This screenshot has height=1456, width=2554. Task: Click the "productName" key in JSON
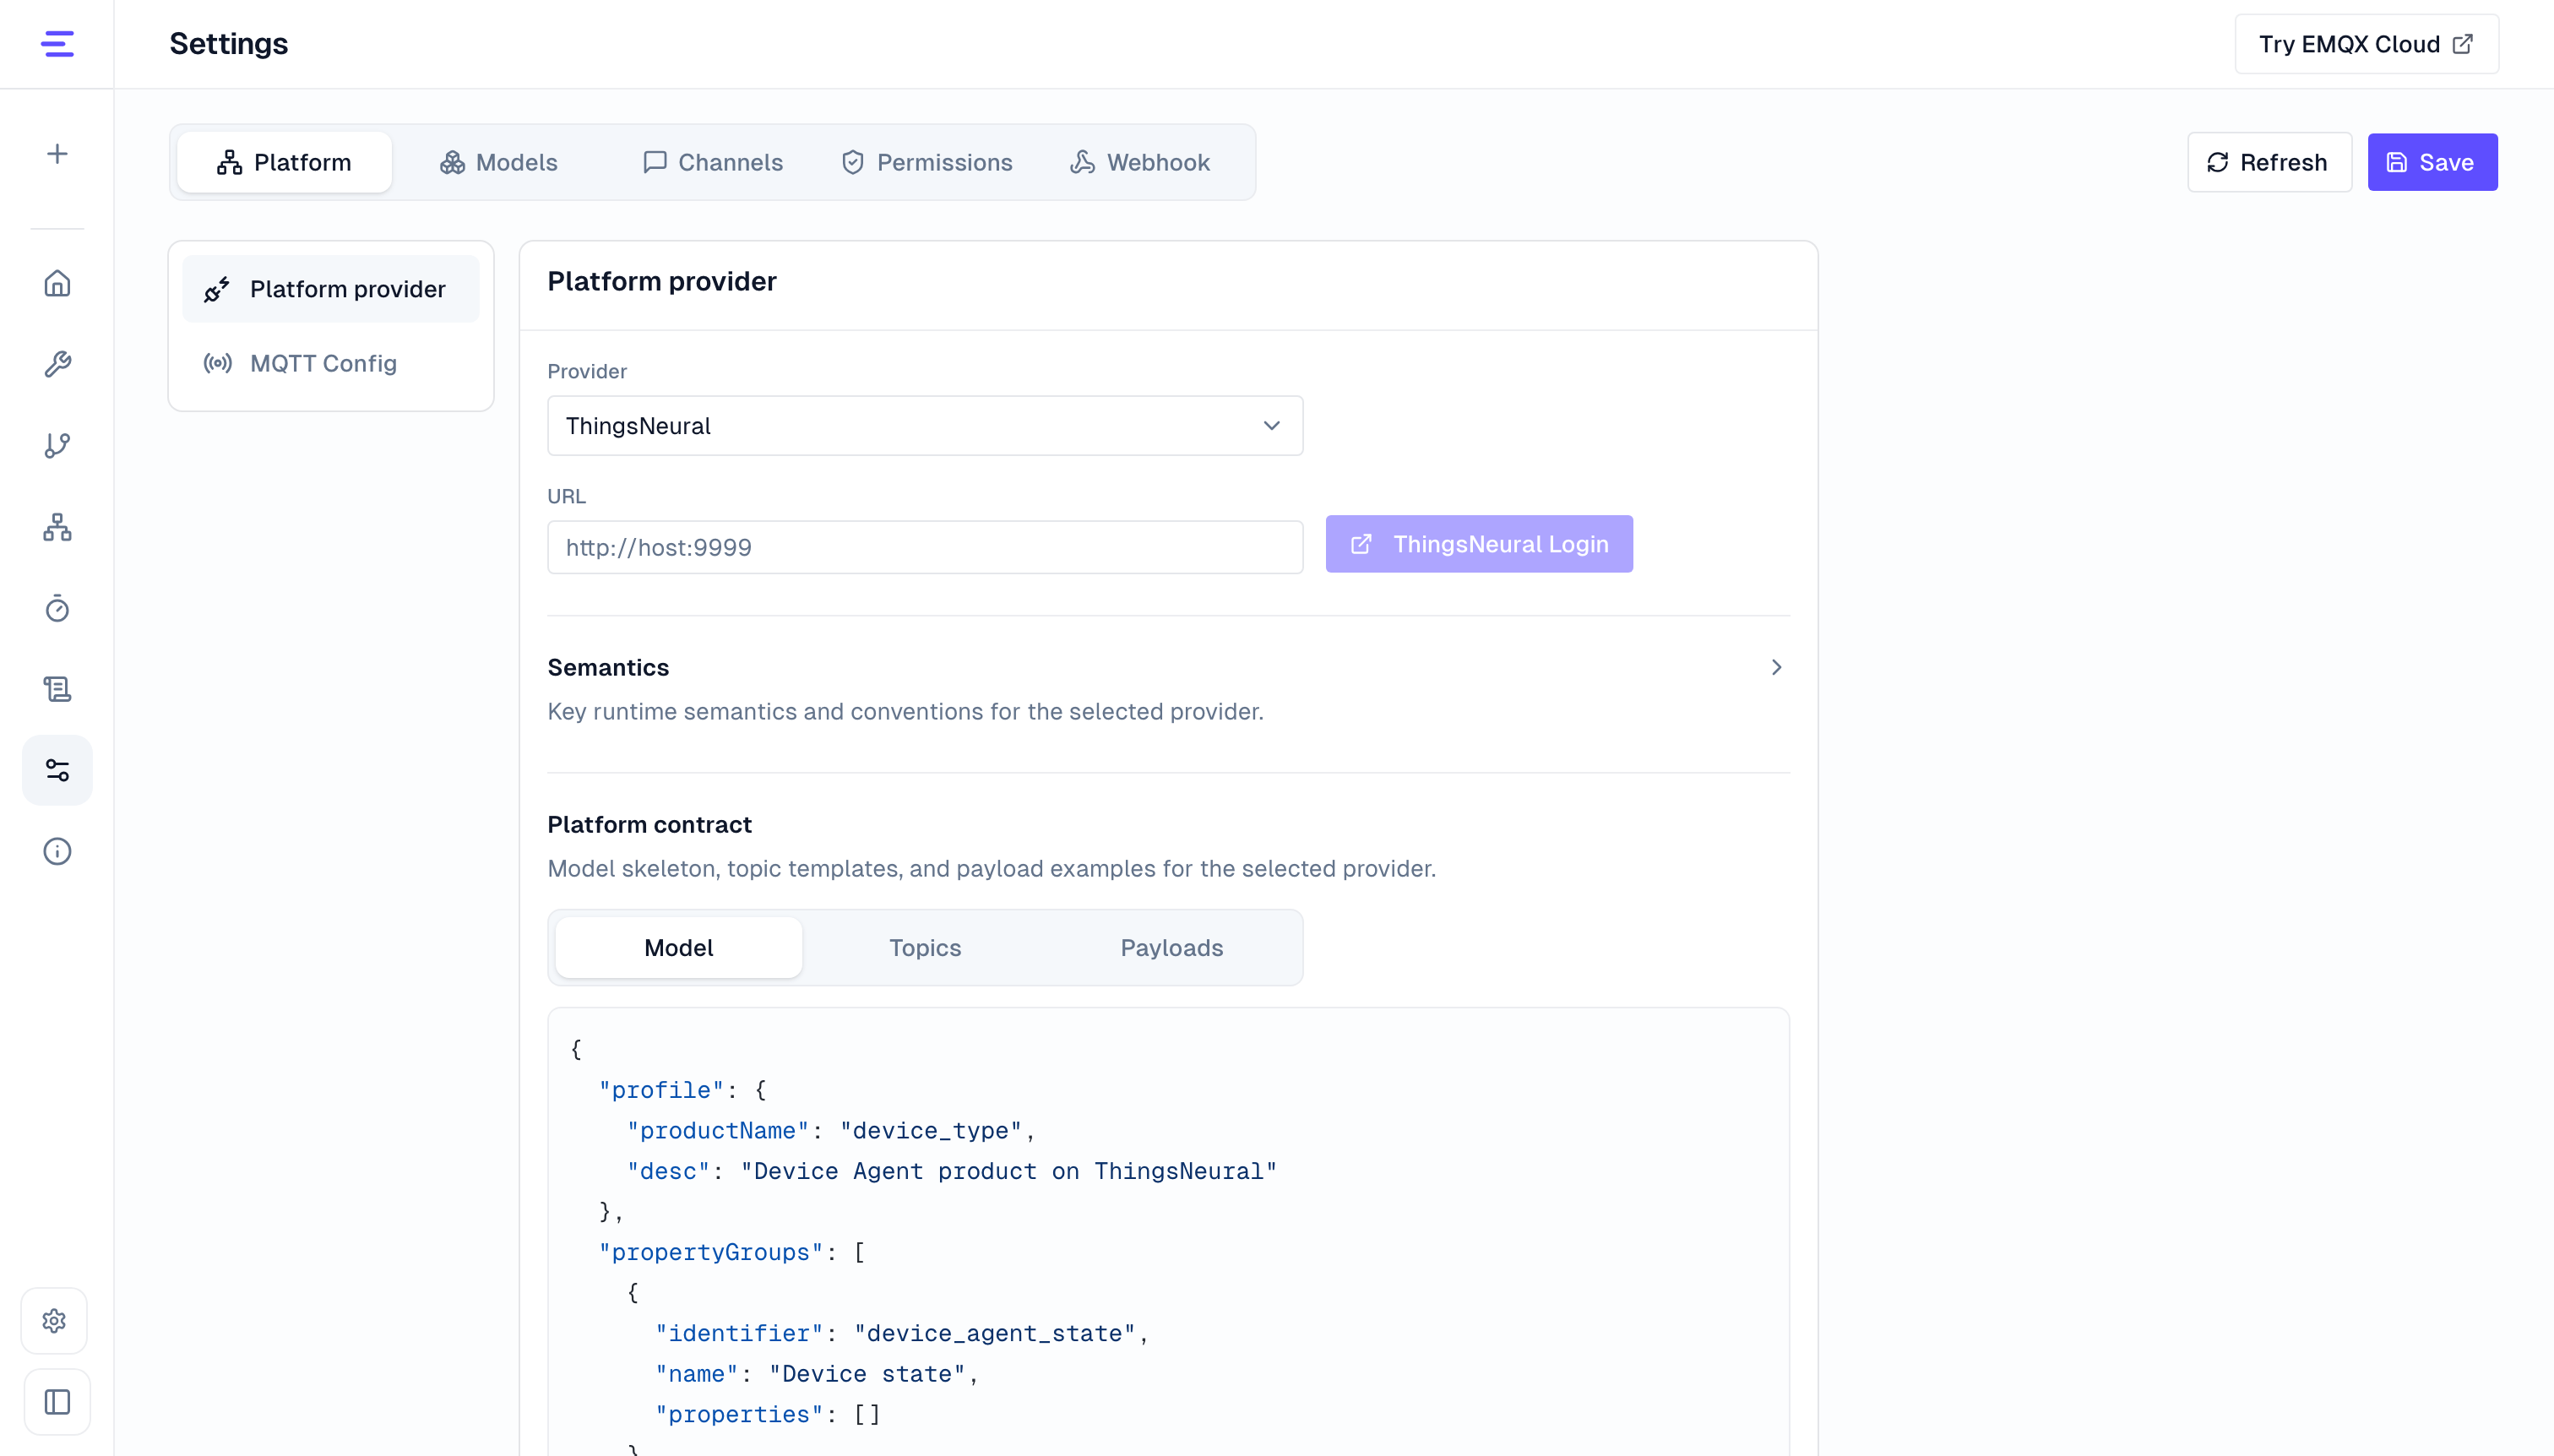718,1131
